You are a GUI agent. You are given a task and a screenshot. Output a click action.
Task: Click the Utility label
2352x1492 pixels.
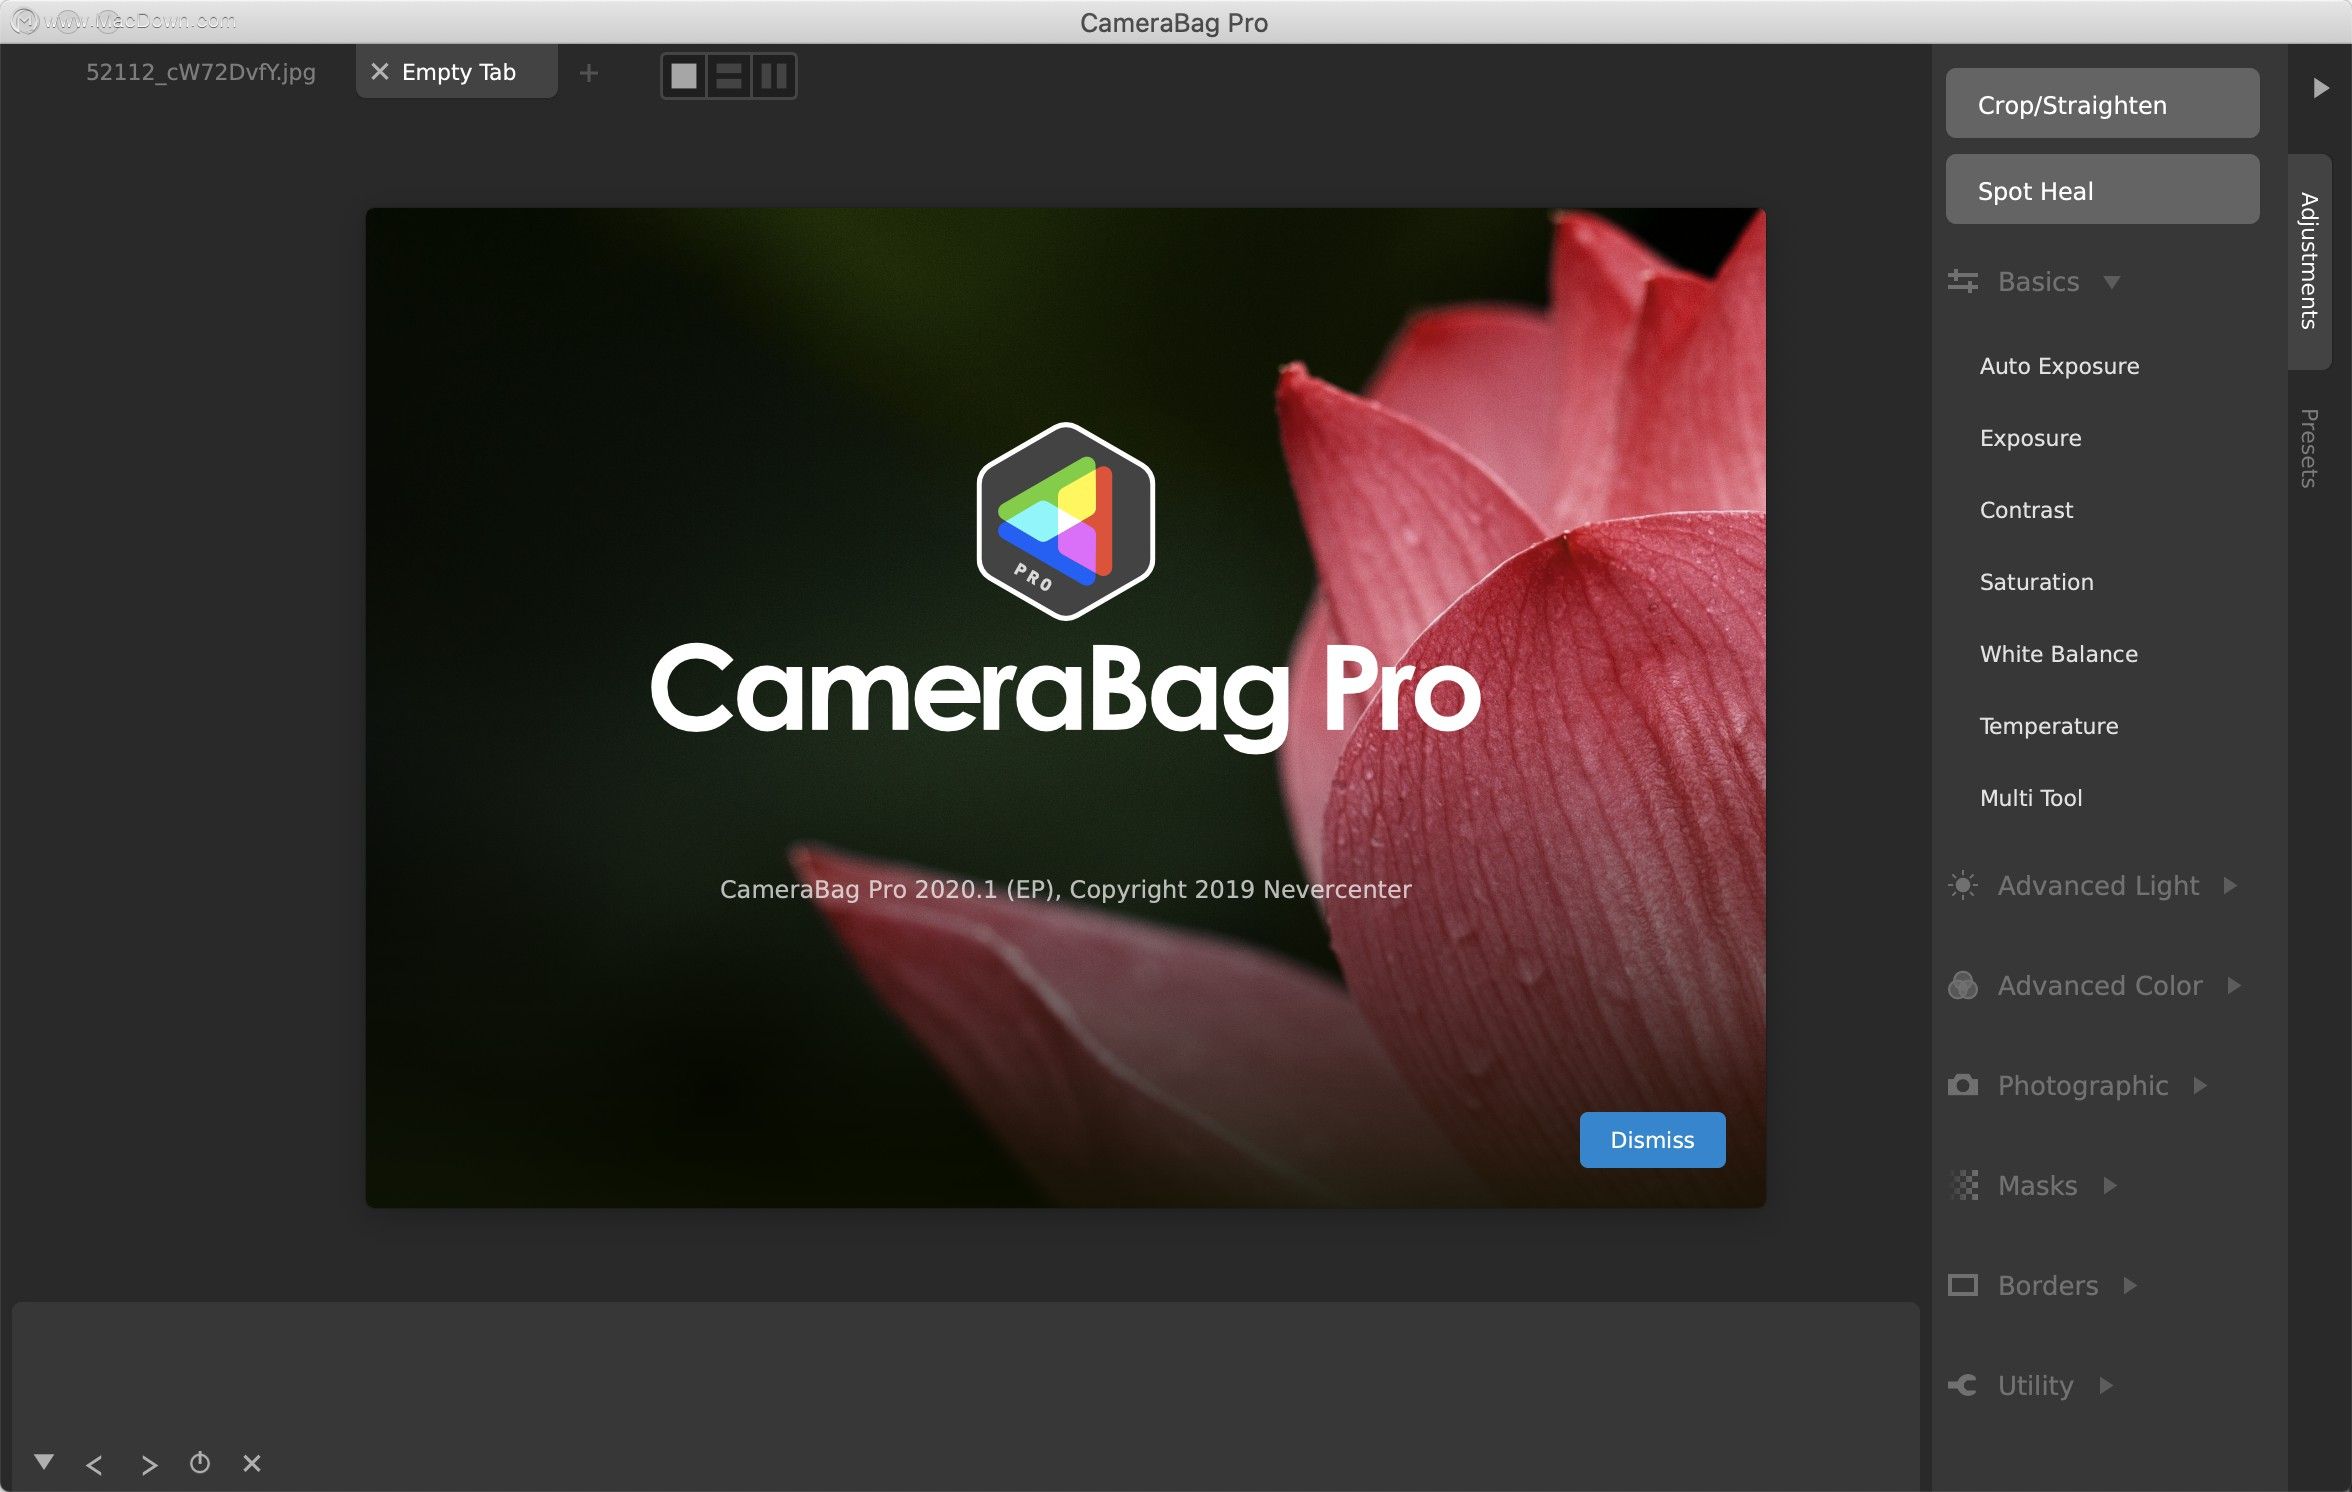point(2035,1386)
